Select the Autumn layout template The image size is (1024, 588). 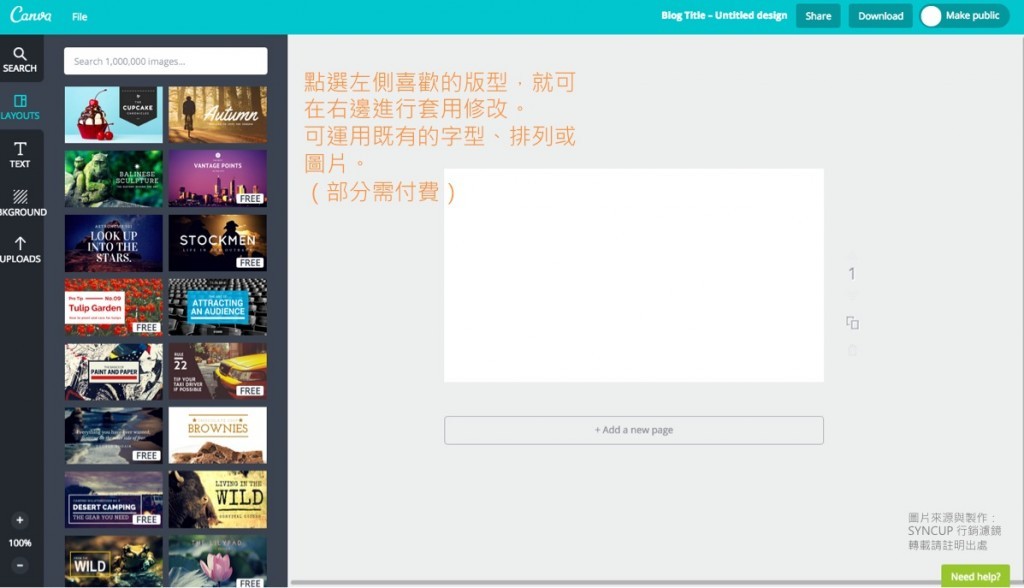(x=218, y=114)
